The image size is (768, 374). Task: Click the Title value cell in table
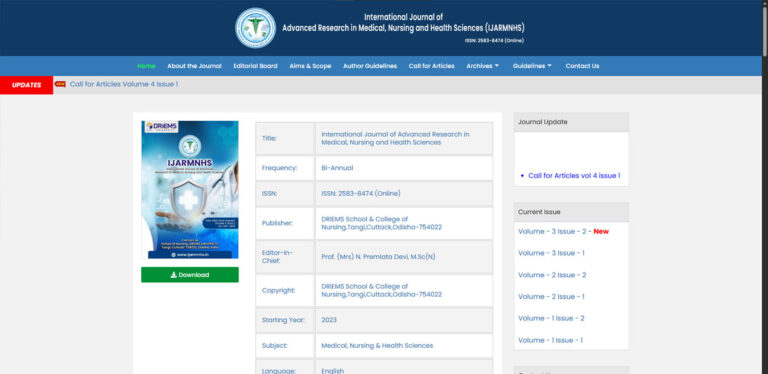click(404, 139)
